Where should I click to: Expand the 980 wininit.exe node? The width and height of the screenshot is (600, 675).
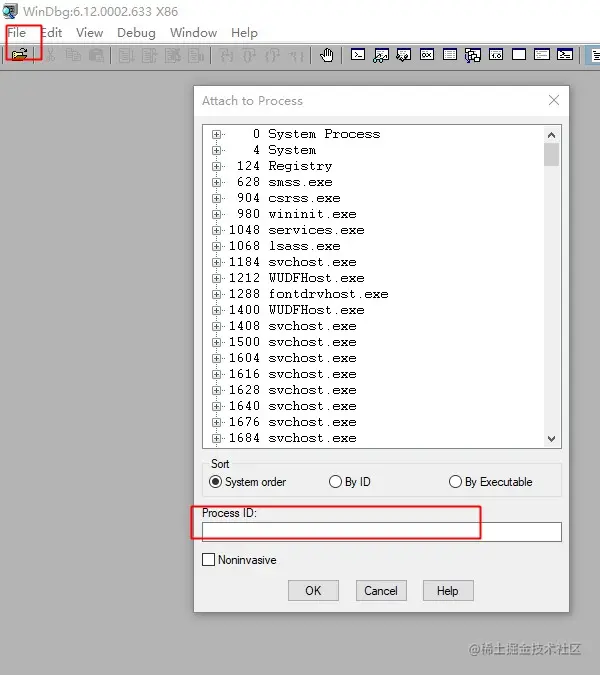click(216, 214)
